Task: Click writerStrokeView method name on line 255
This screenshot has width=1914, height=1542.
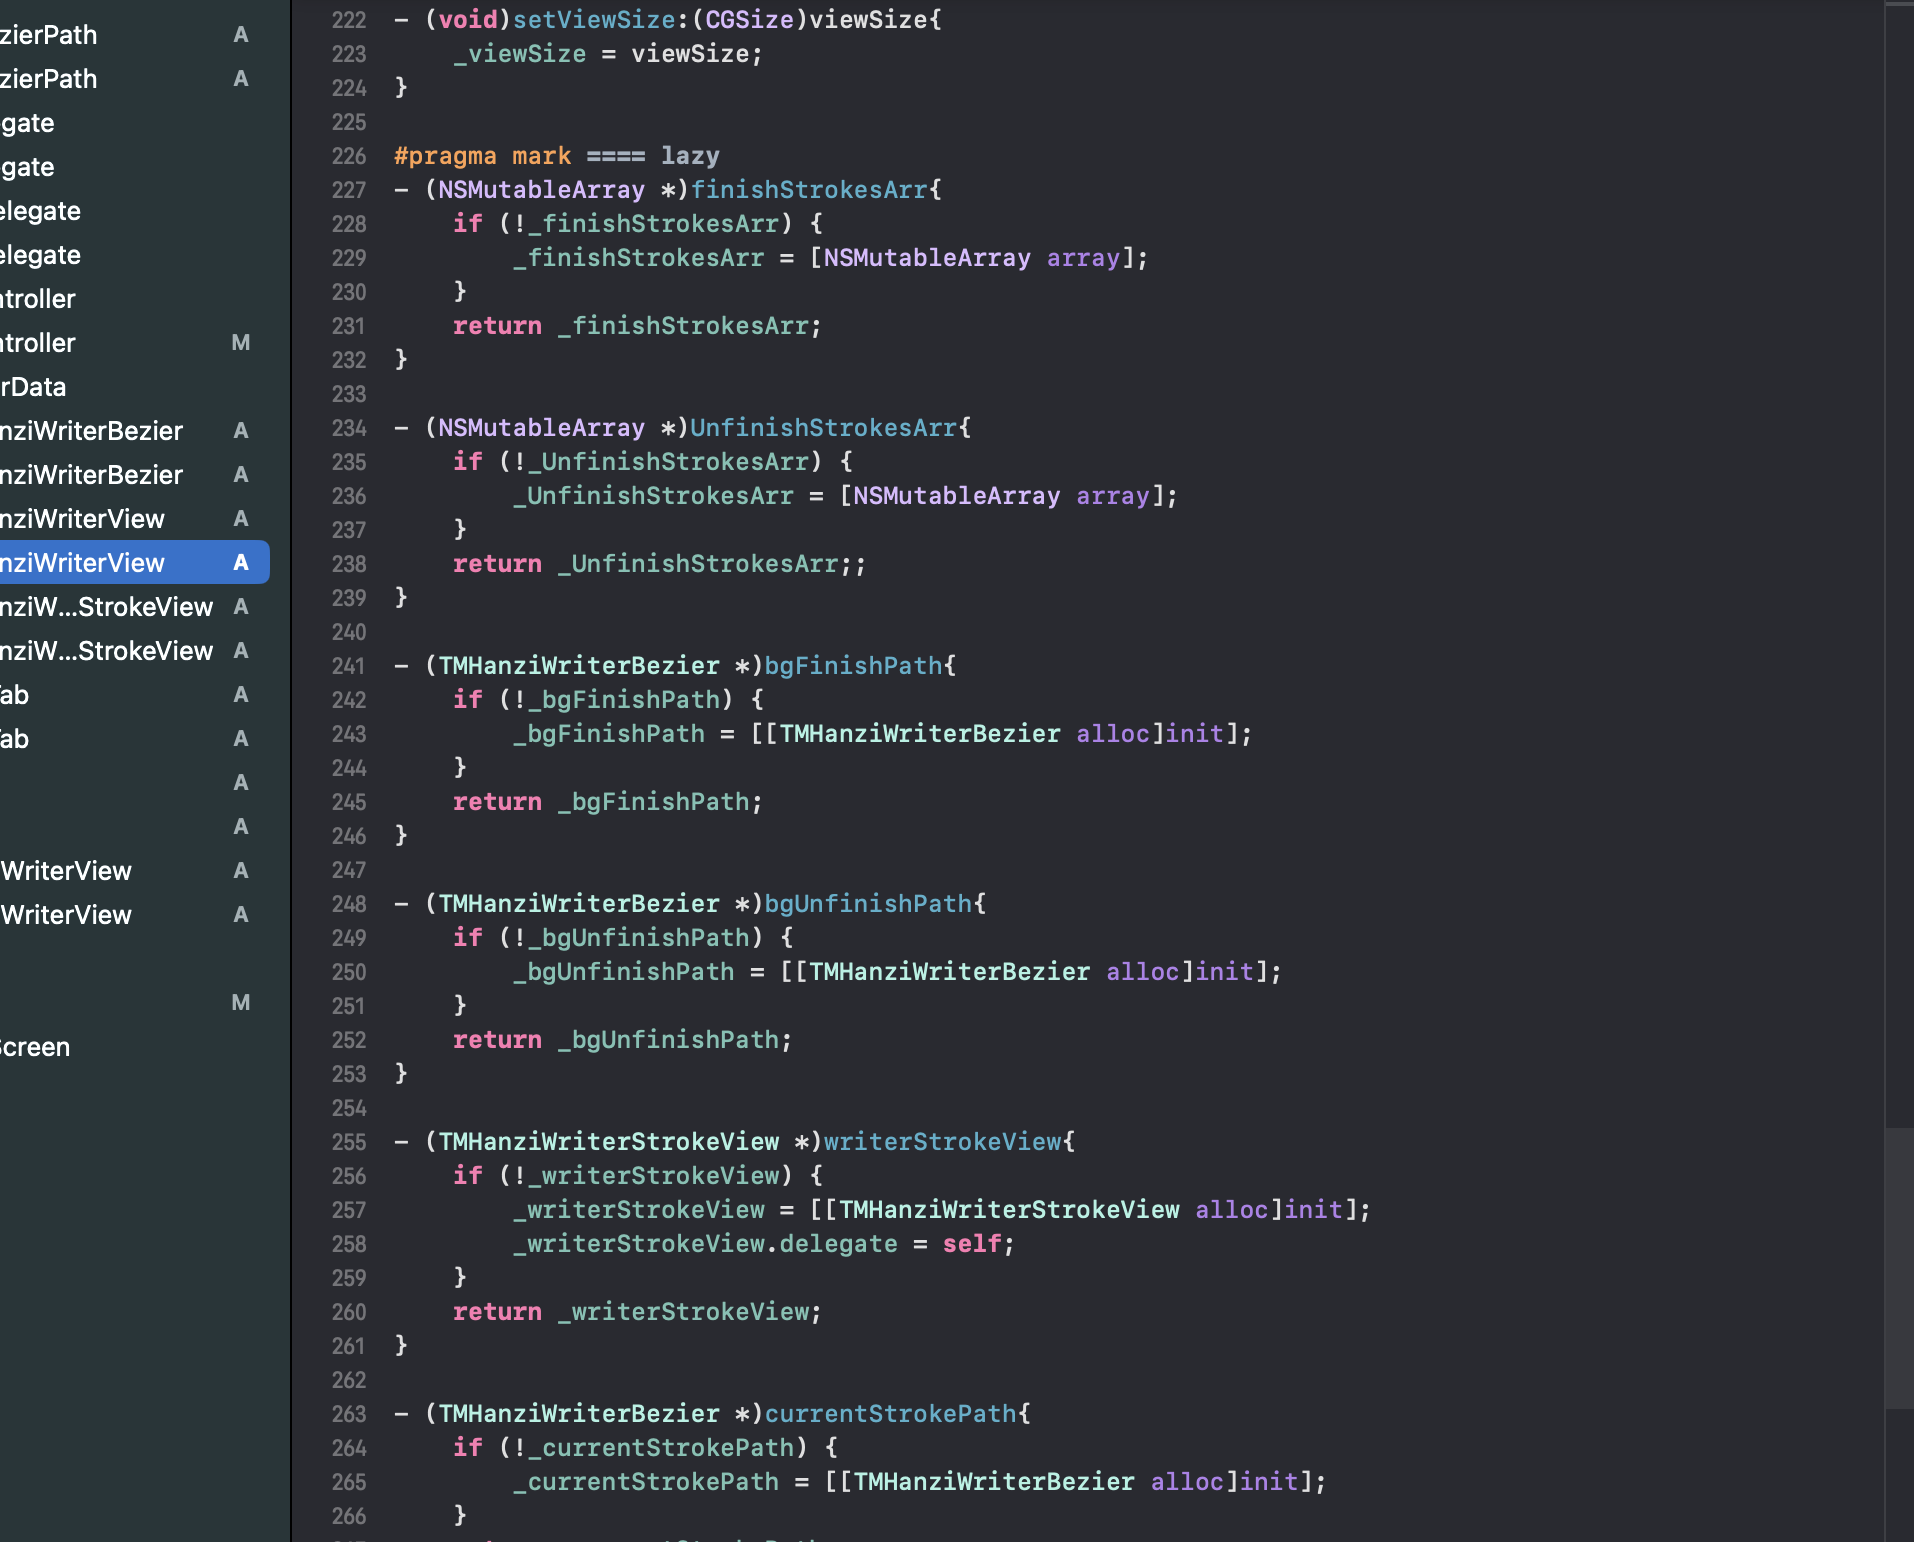Action: (942, 1142)
